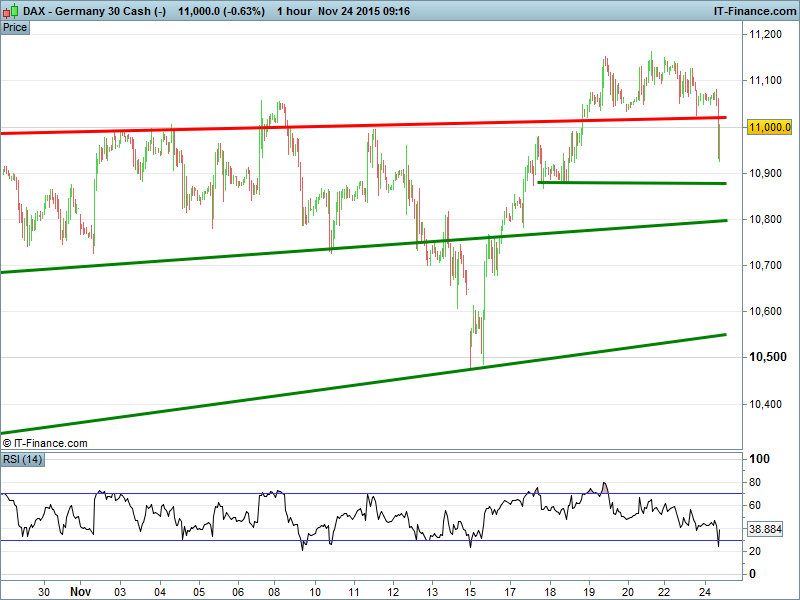Click the candlestick chart icon beside DAX title

[x=11, y=11]
